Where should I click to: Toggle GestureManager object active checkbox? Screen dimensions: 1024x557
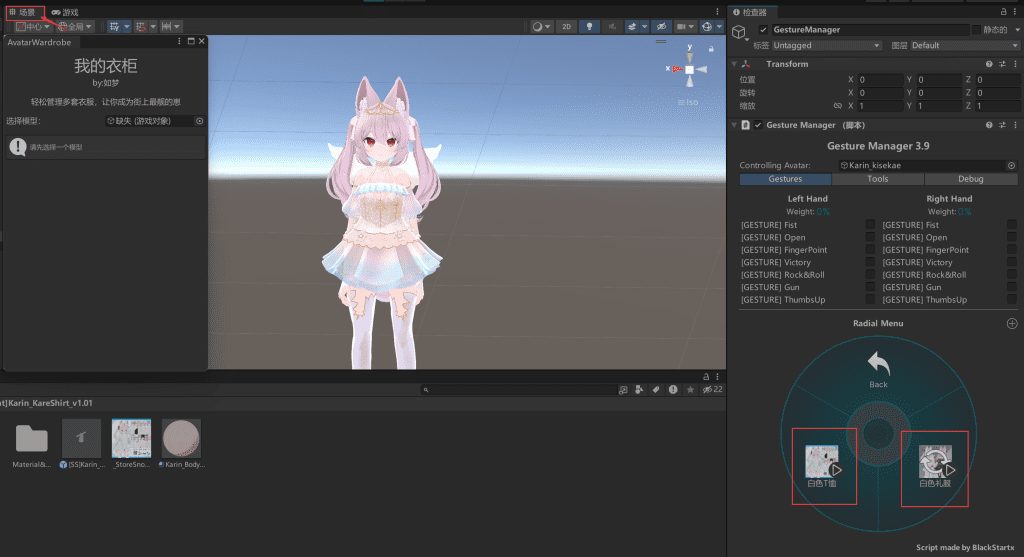coord(763,30)
